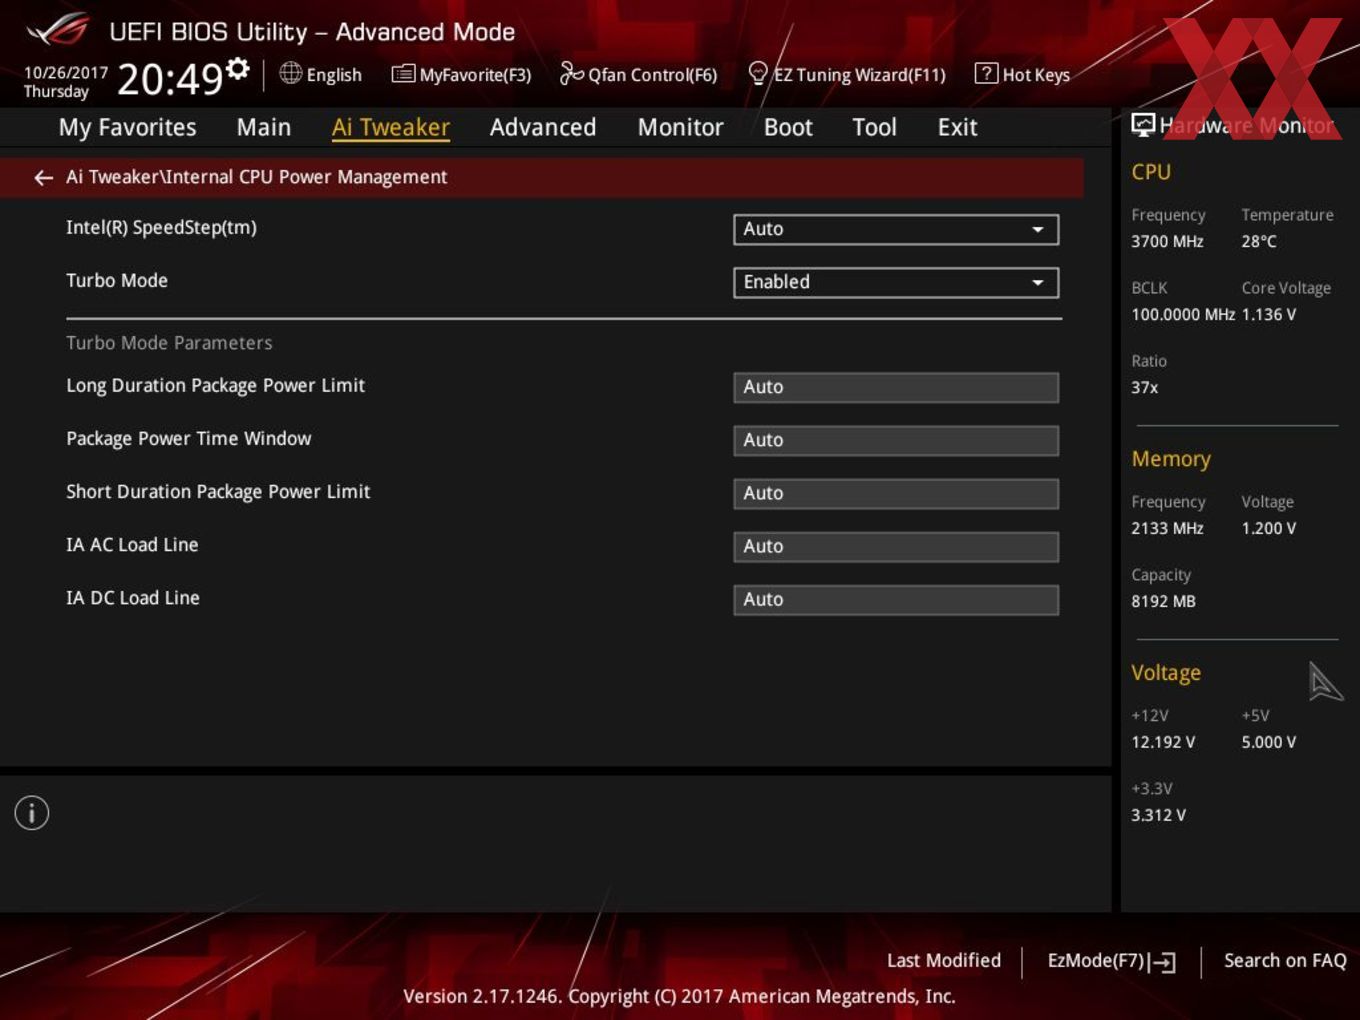The image size is (1360, 1020).
Task: Click the Core Voltage 1.136 V value
Action: pos(1269,314)
